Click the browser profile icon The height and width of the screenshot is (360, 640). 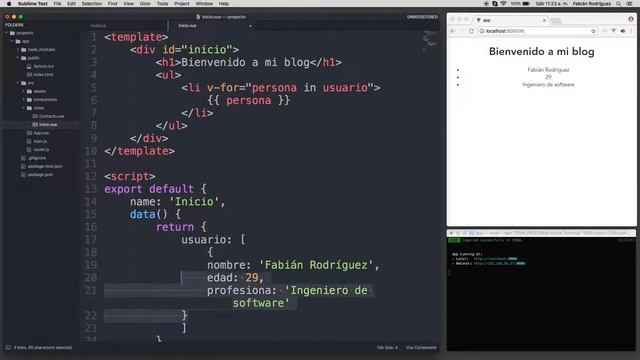[631, 19]
